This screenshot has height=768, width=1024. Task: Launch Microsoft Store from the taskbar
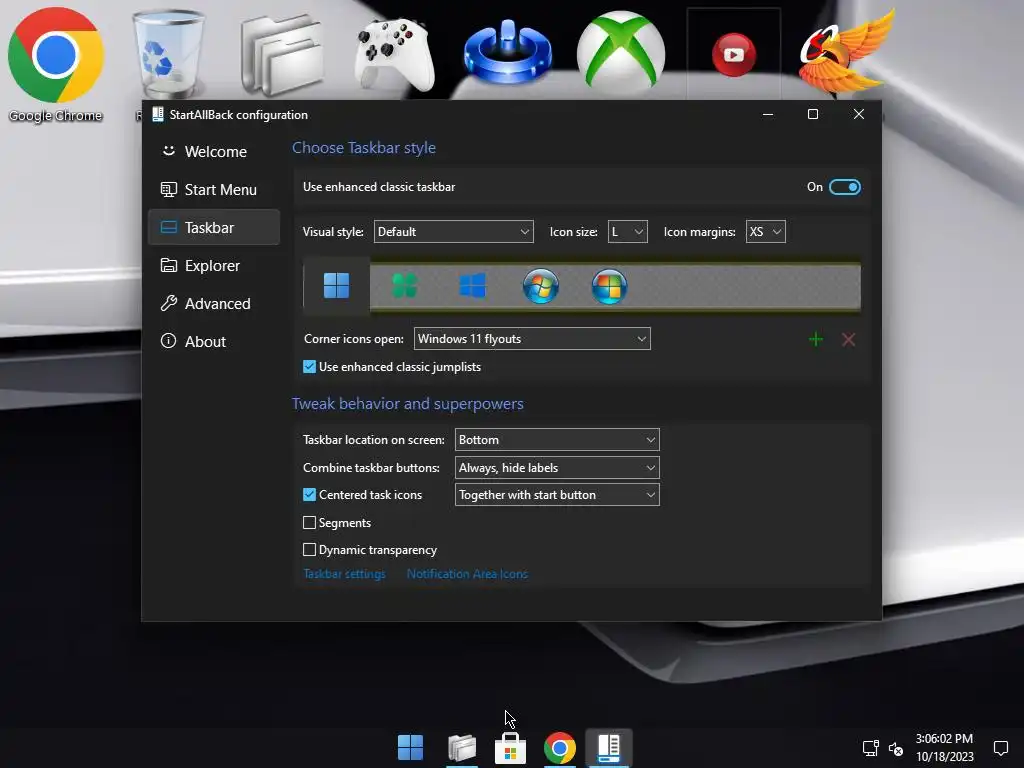511,748
